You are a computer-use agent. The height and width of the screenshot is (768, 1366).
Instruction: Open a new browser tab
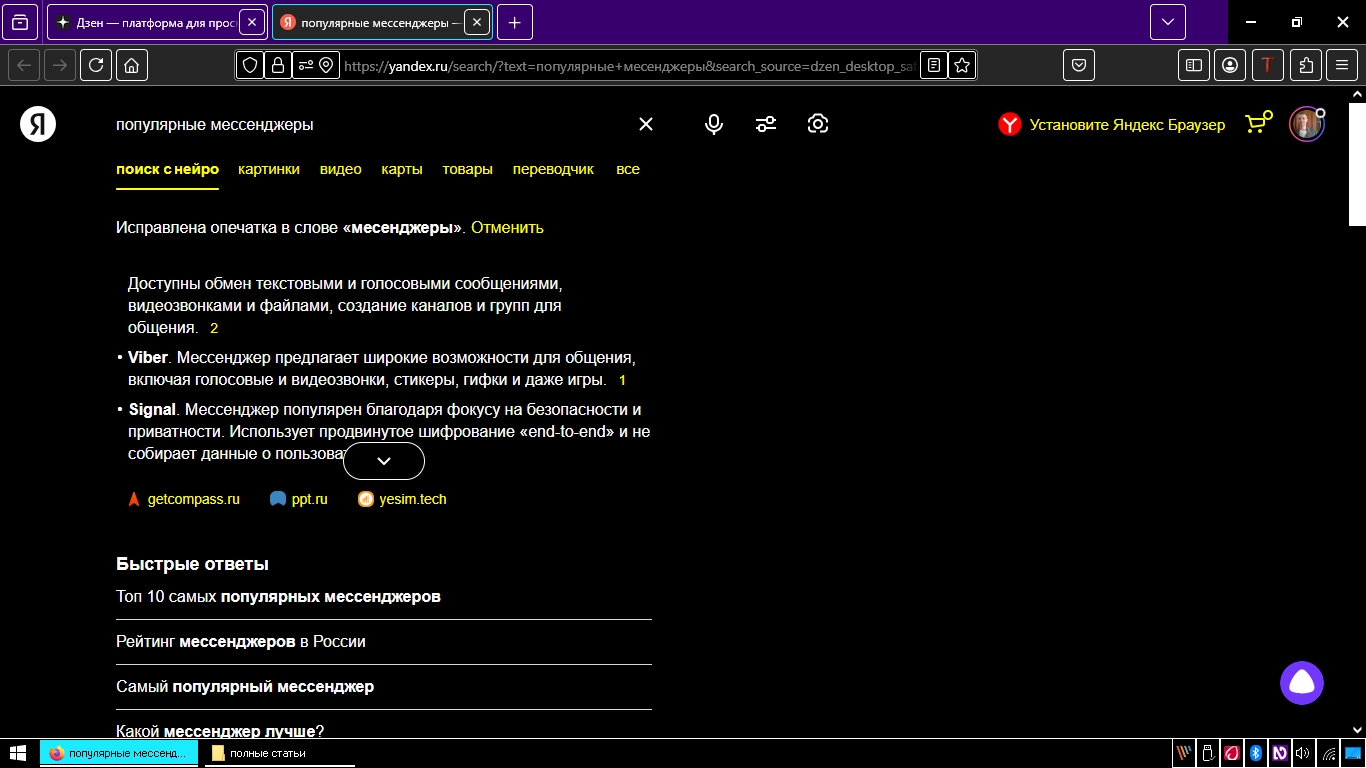click(515, 22)
